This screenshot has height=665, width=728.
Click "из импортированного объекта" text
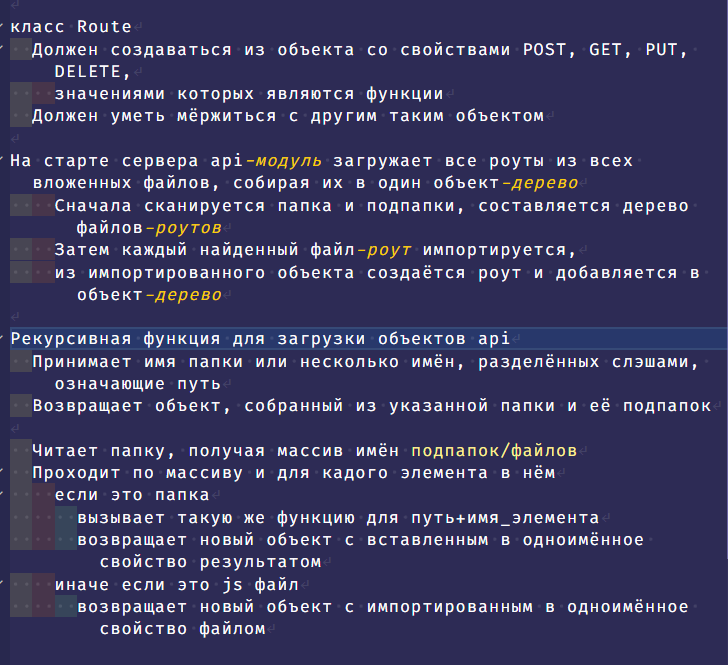pos(204,273)
